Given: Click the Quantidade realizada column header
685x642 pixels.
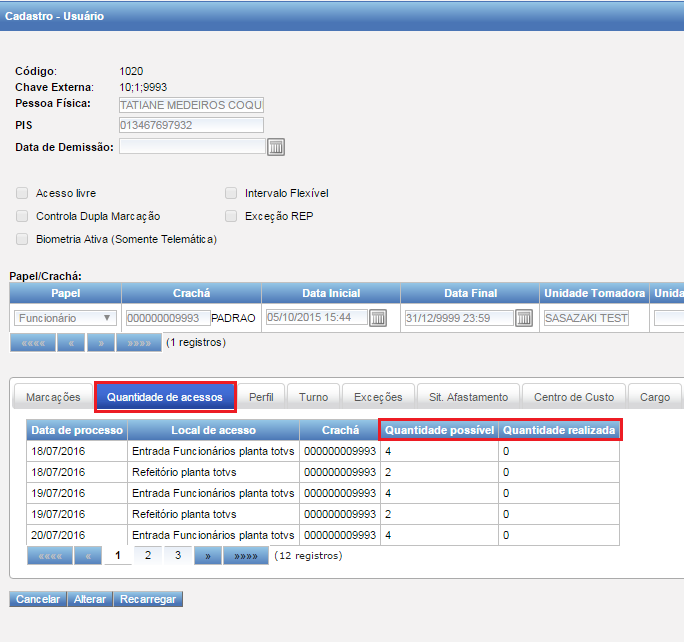Looking at the screenshot, I should (559, 430).
